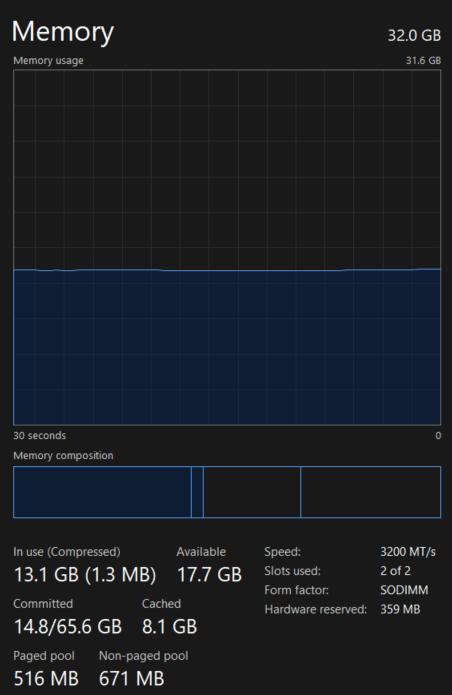452x695 pixels.
Task: Click the Speed: label
Action: pyautogui.click(x=283, y=552)
